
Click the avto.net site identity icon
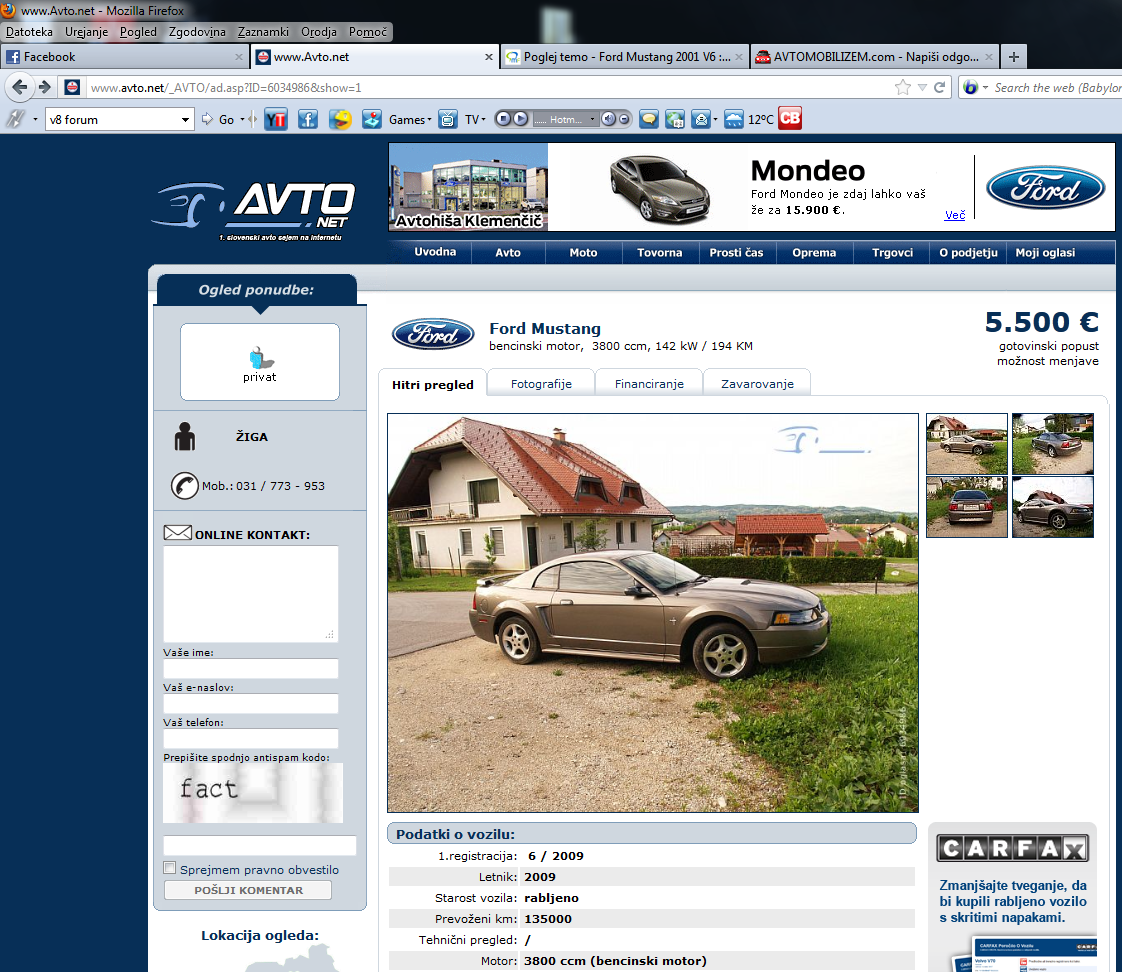(x=72, y=87)
